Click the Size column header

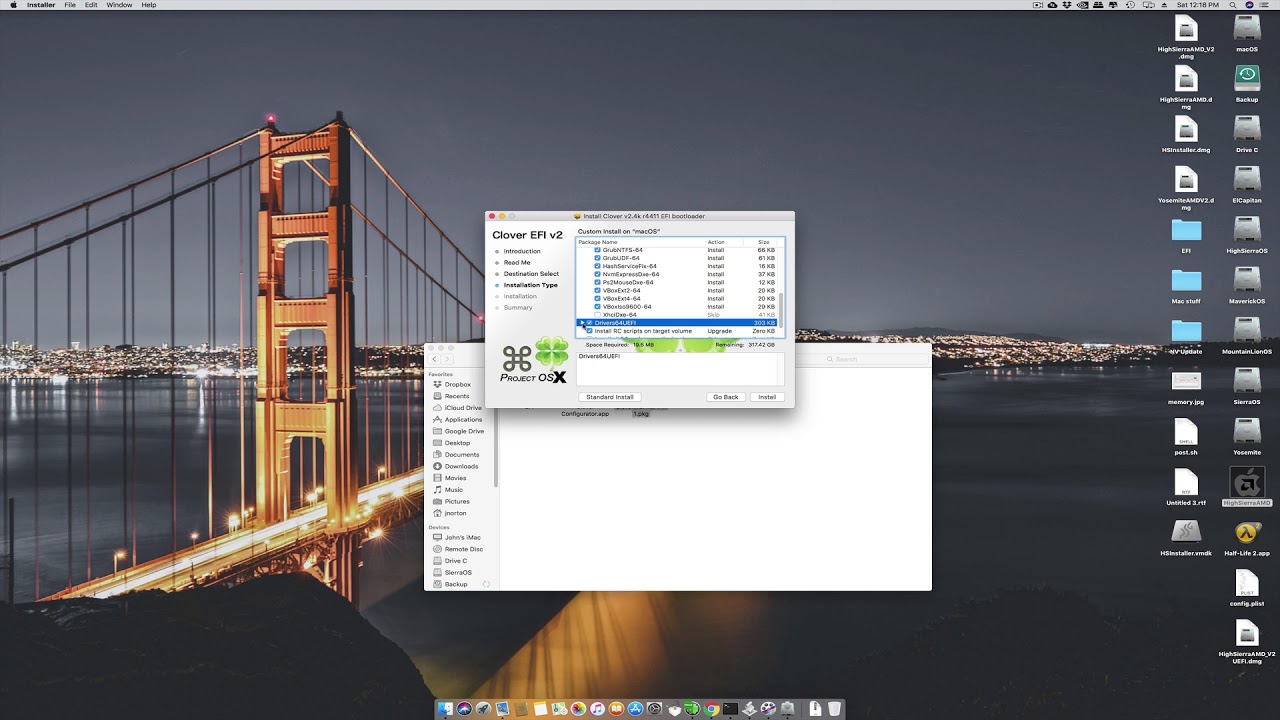[764, 242]
